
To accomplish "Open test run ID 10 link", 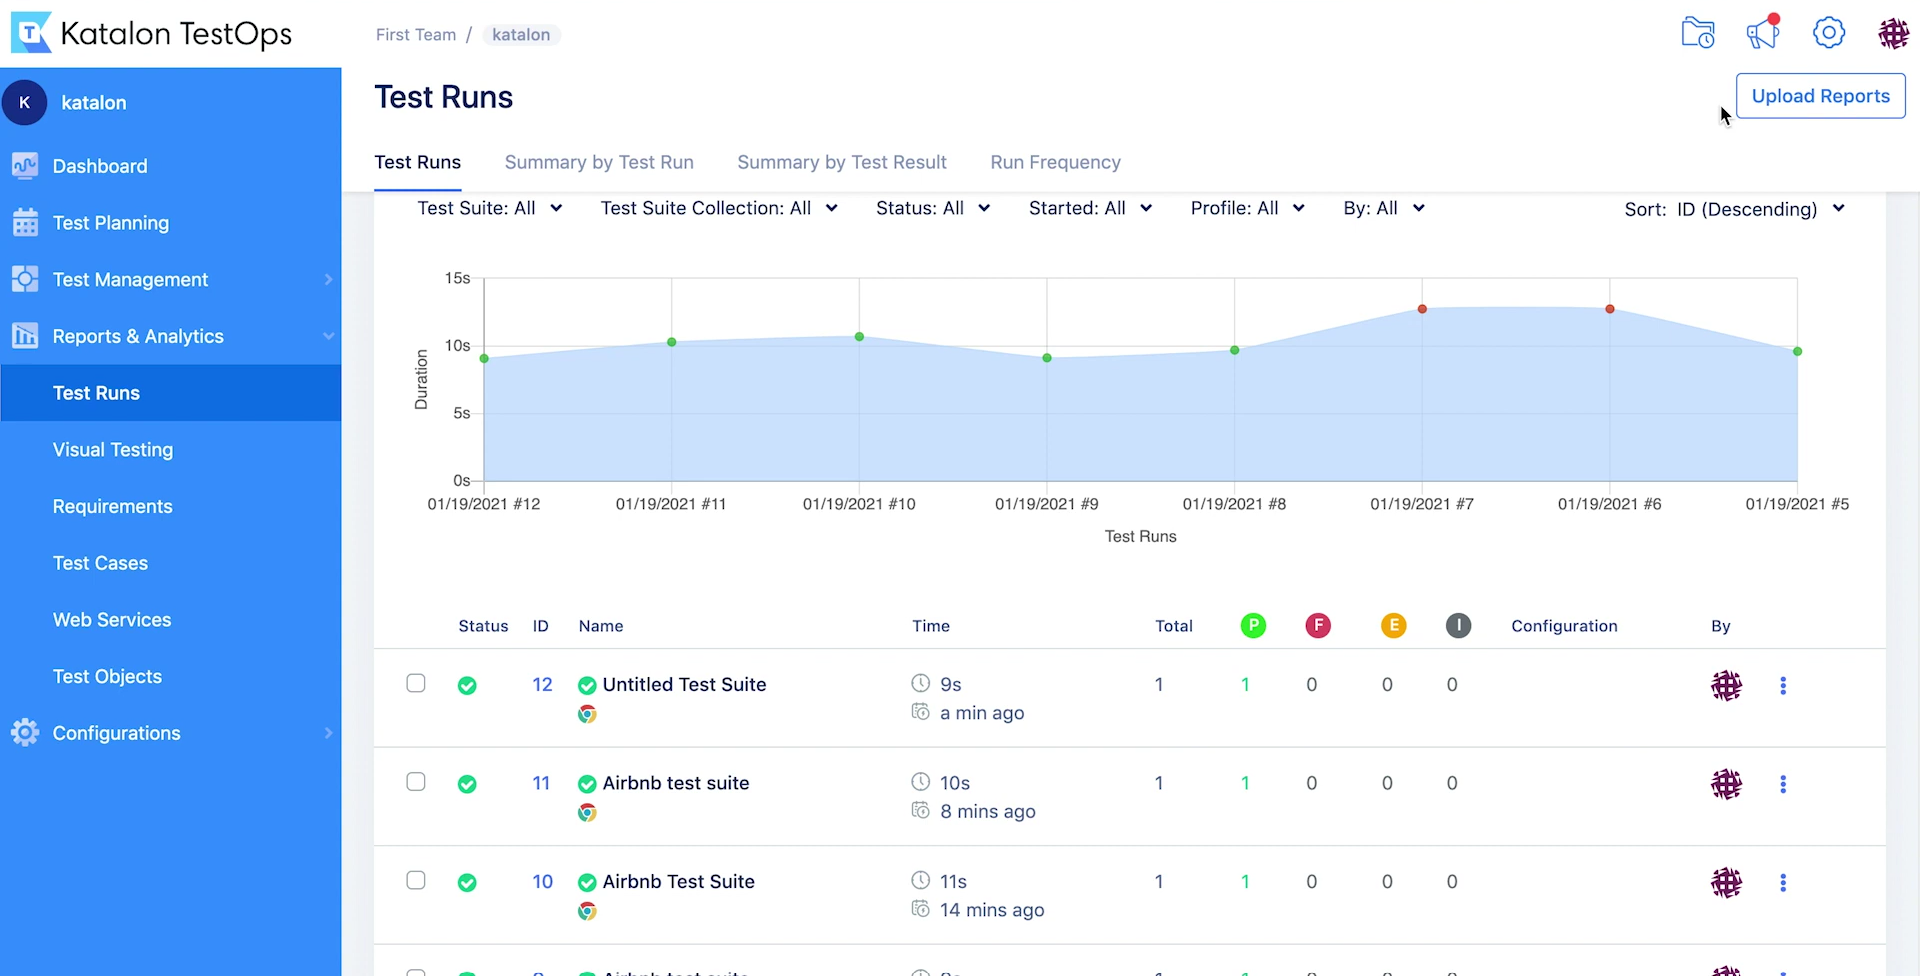I will [x=542, y=882].
